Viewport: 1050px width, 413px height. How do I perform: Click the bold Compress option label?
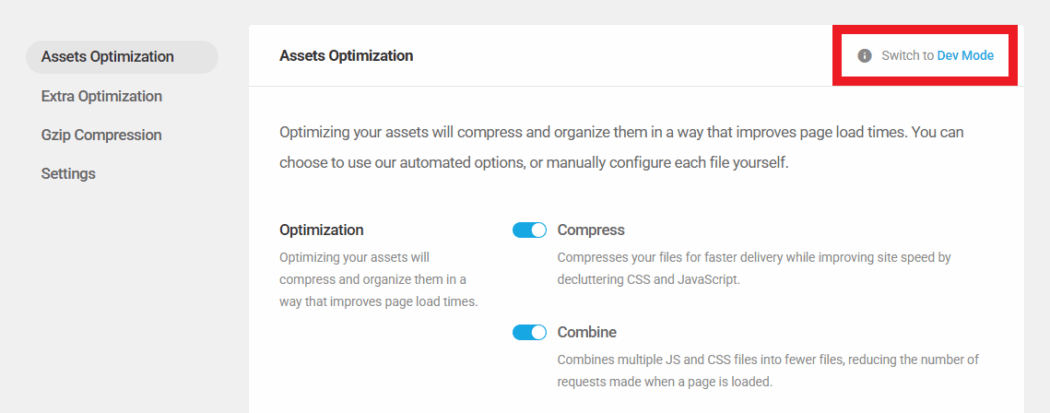pos(591,230)
